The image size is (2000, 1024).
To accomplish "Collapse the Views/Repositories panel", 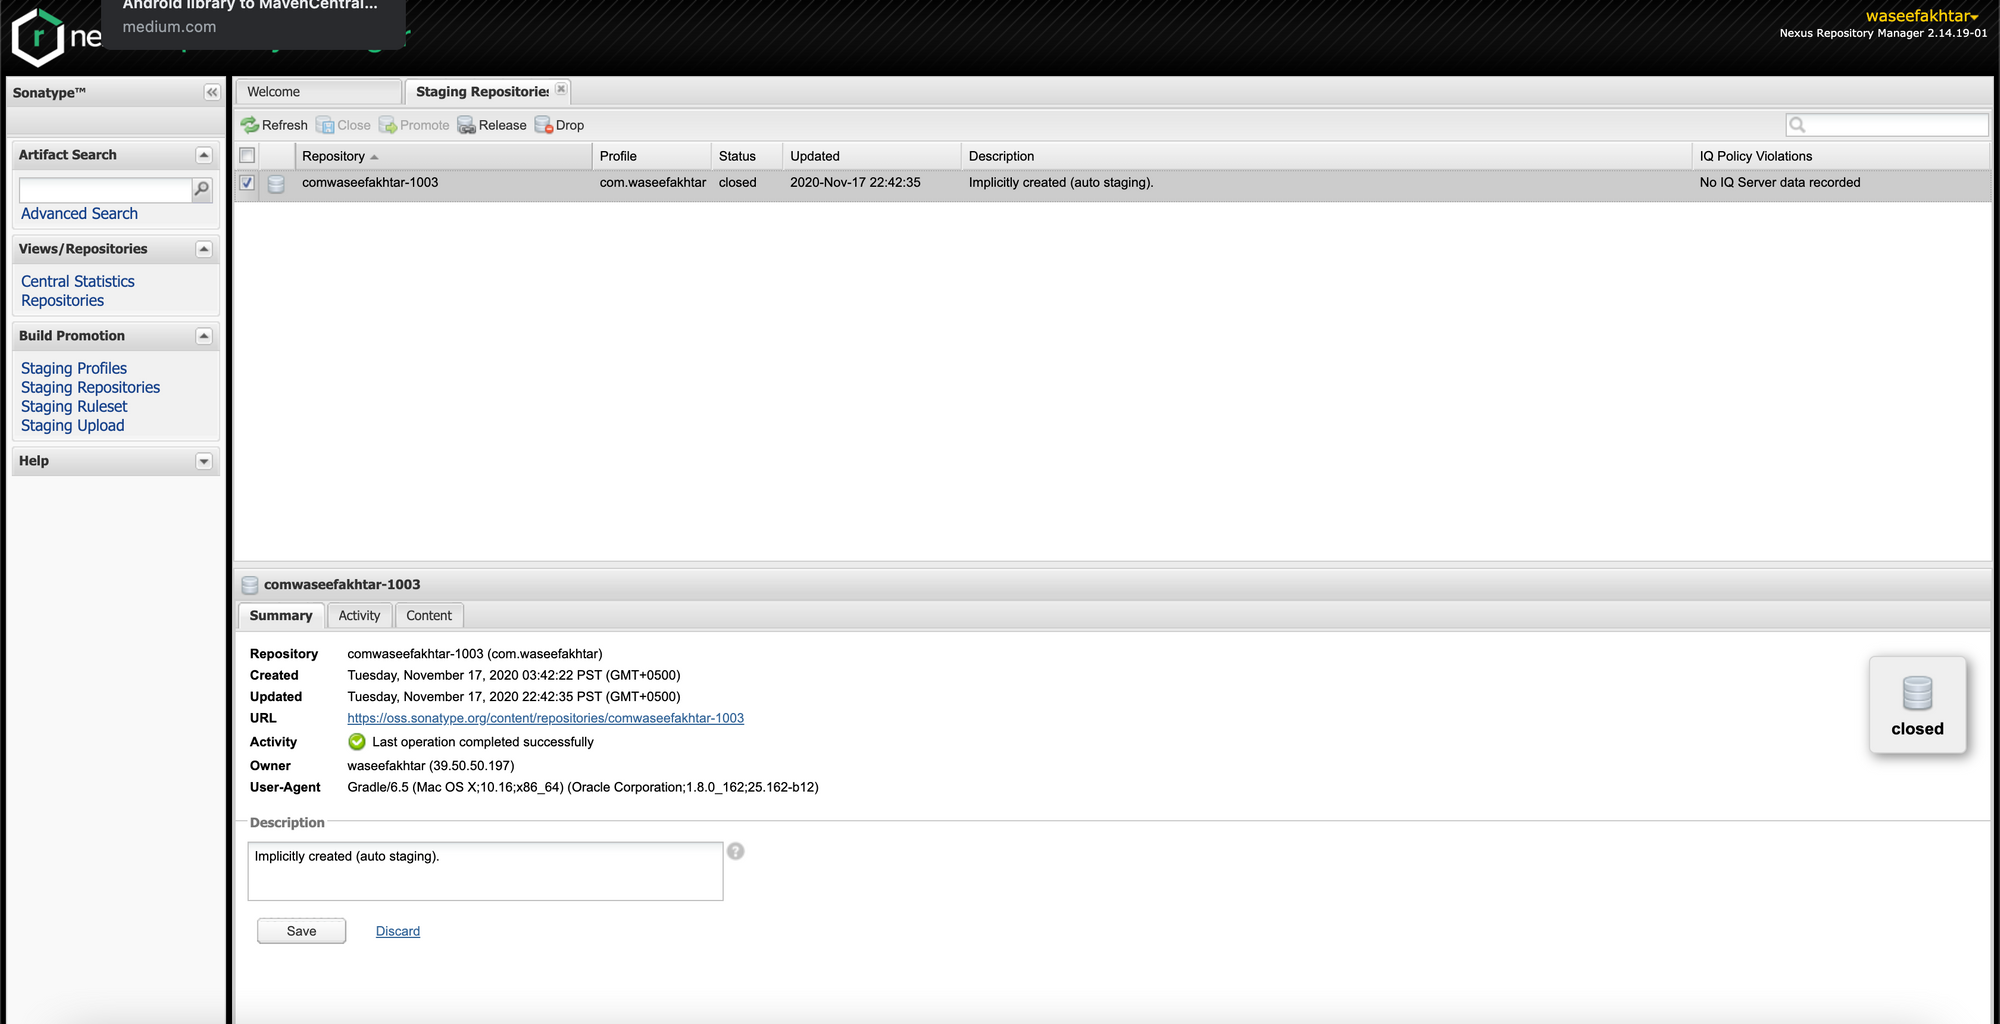I will (x=204, y=249).
